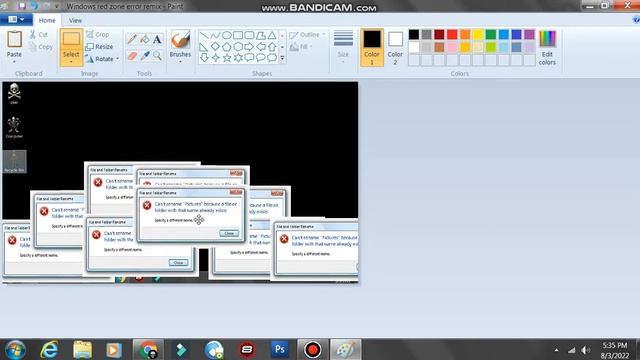Select the Color 2 background button

point(395,47)
